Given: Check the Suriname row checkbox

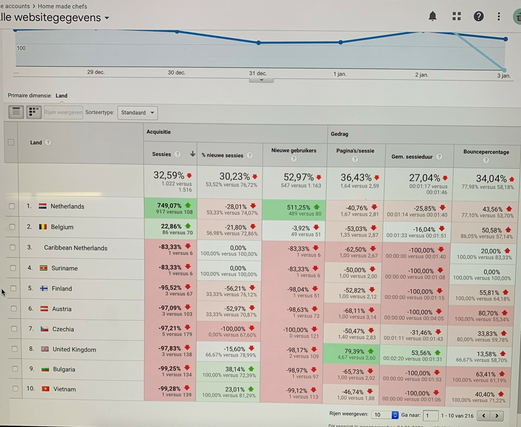Looking at the screenshot, I should pyautogui.click(x=13, y=268).
